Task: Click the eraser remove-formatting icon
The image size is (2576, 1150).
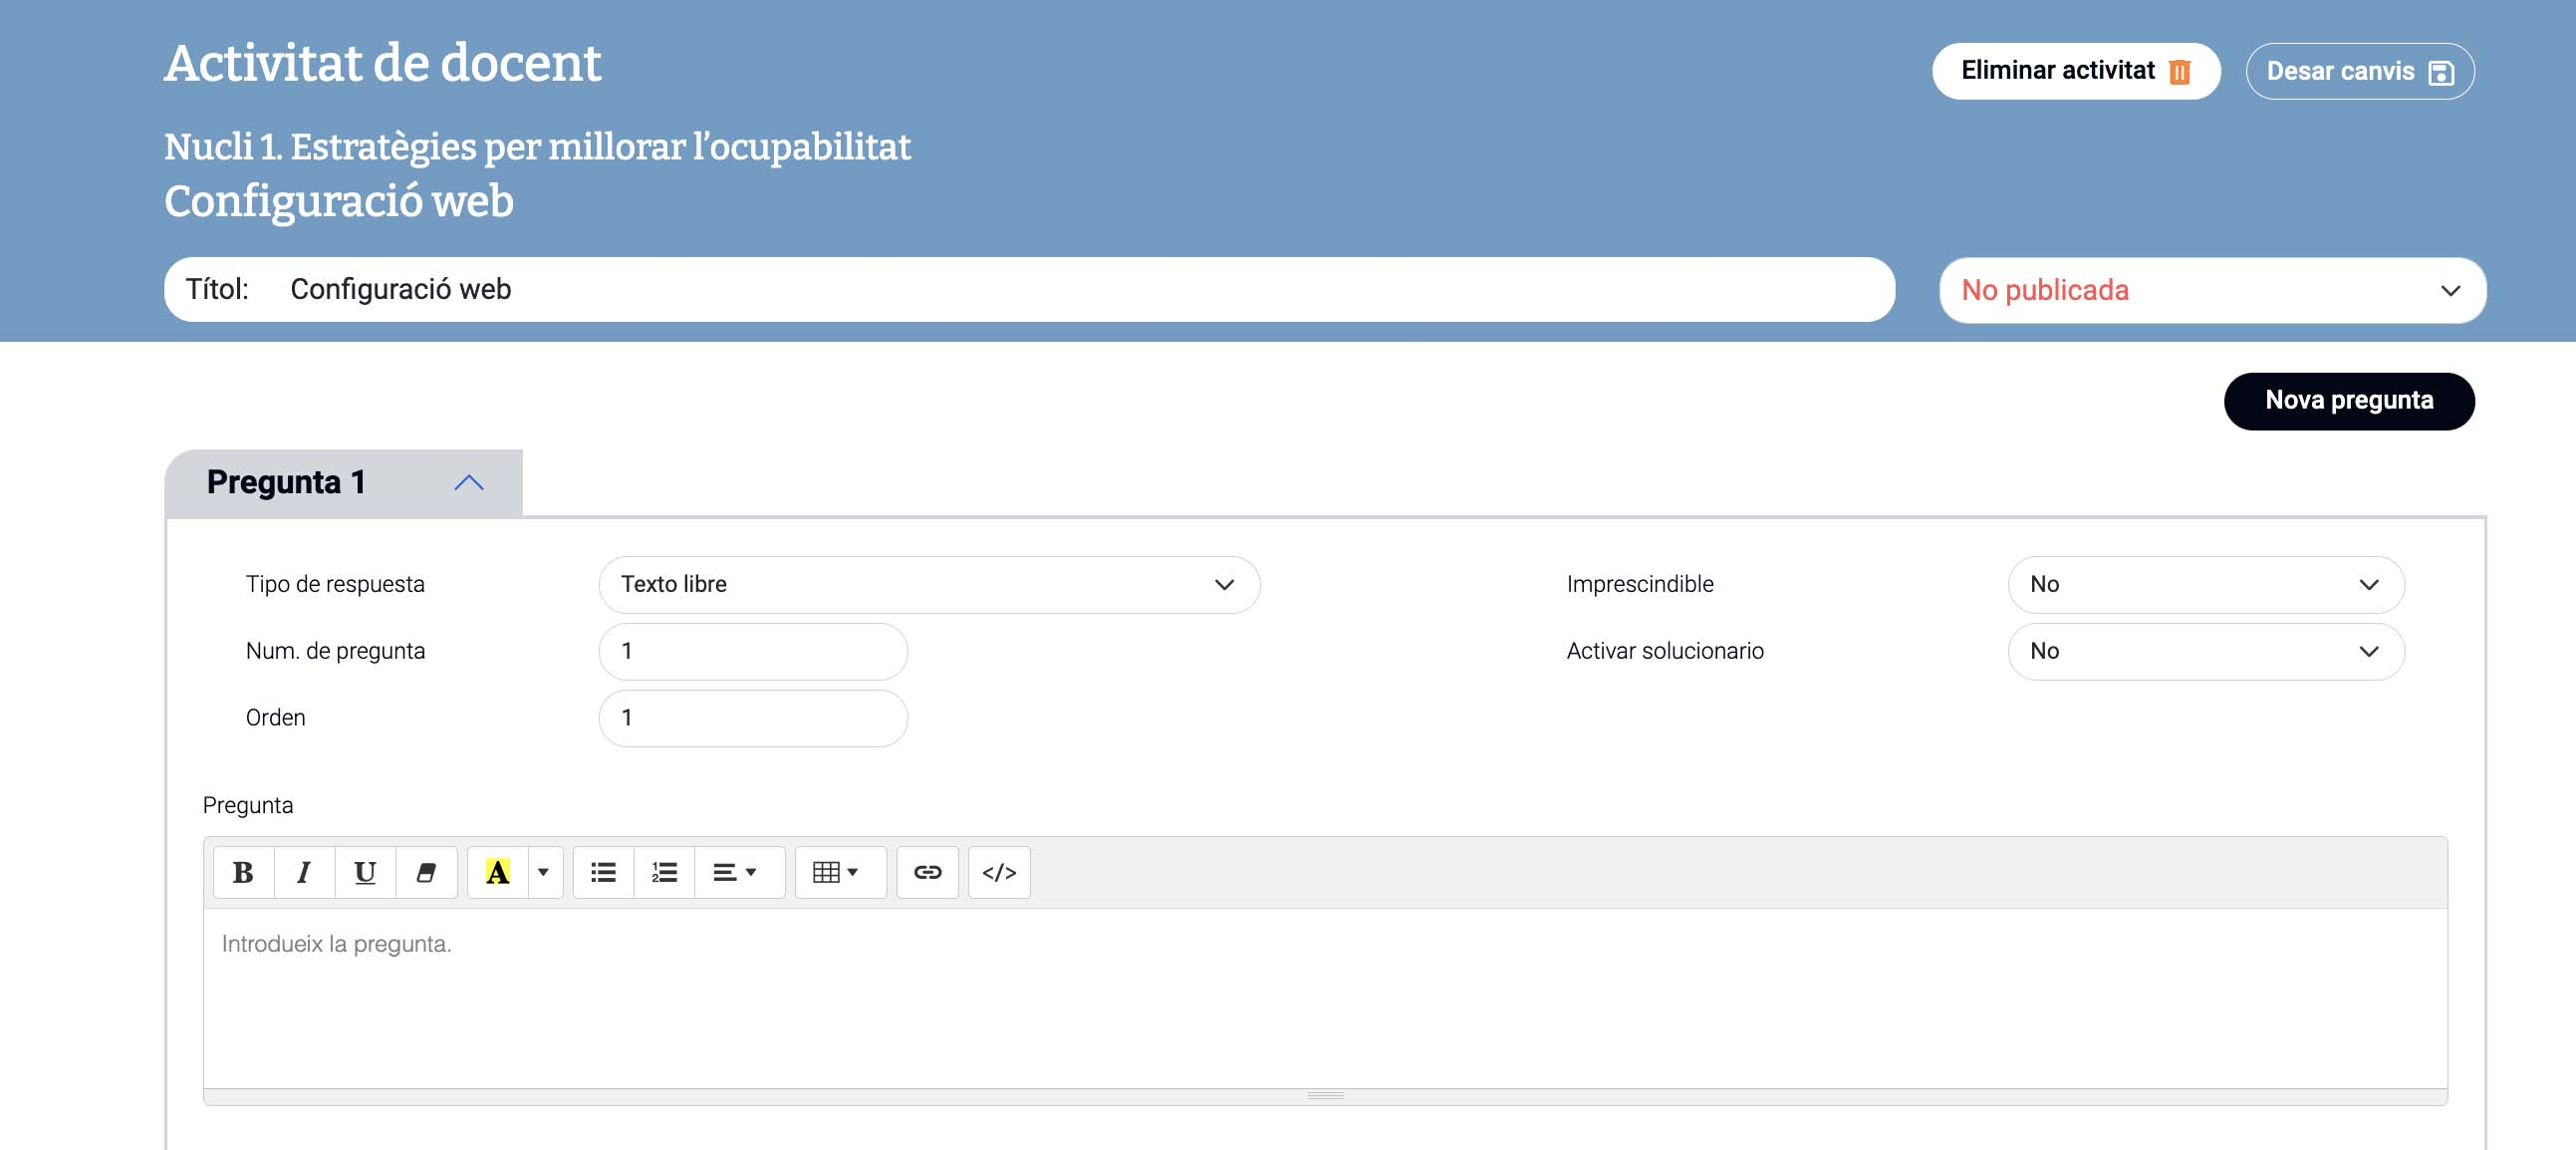Action: pyautogui.click(x=426, y=872)
